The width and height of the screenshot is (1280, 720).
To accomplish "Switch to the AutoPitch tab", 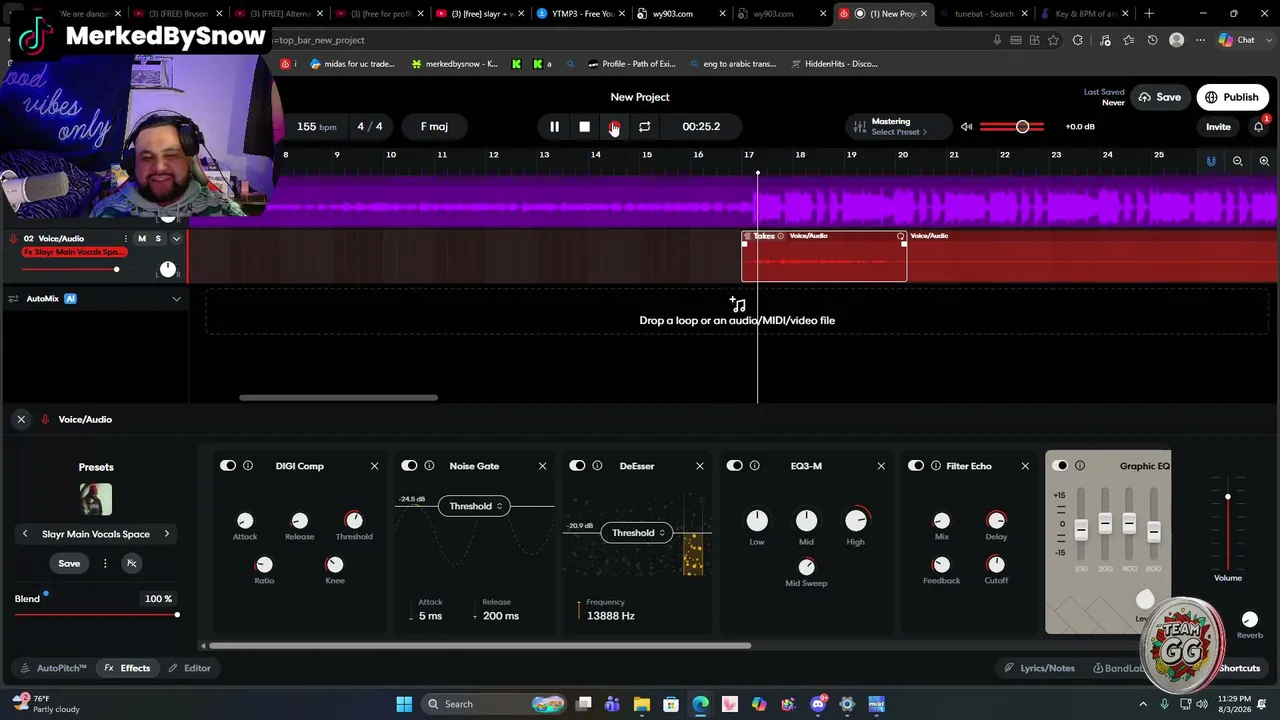I will point(54,668).
